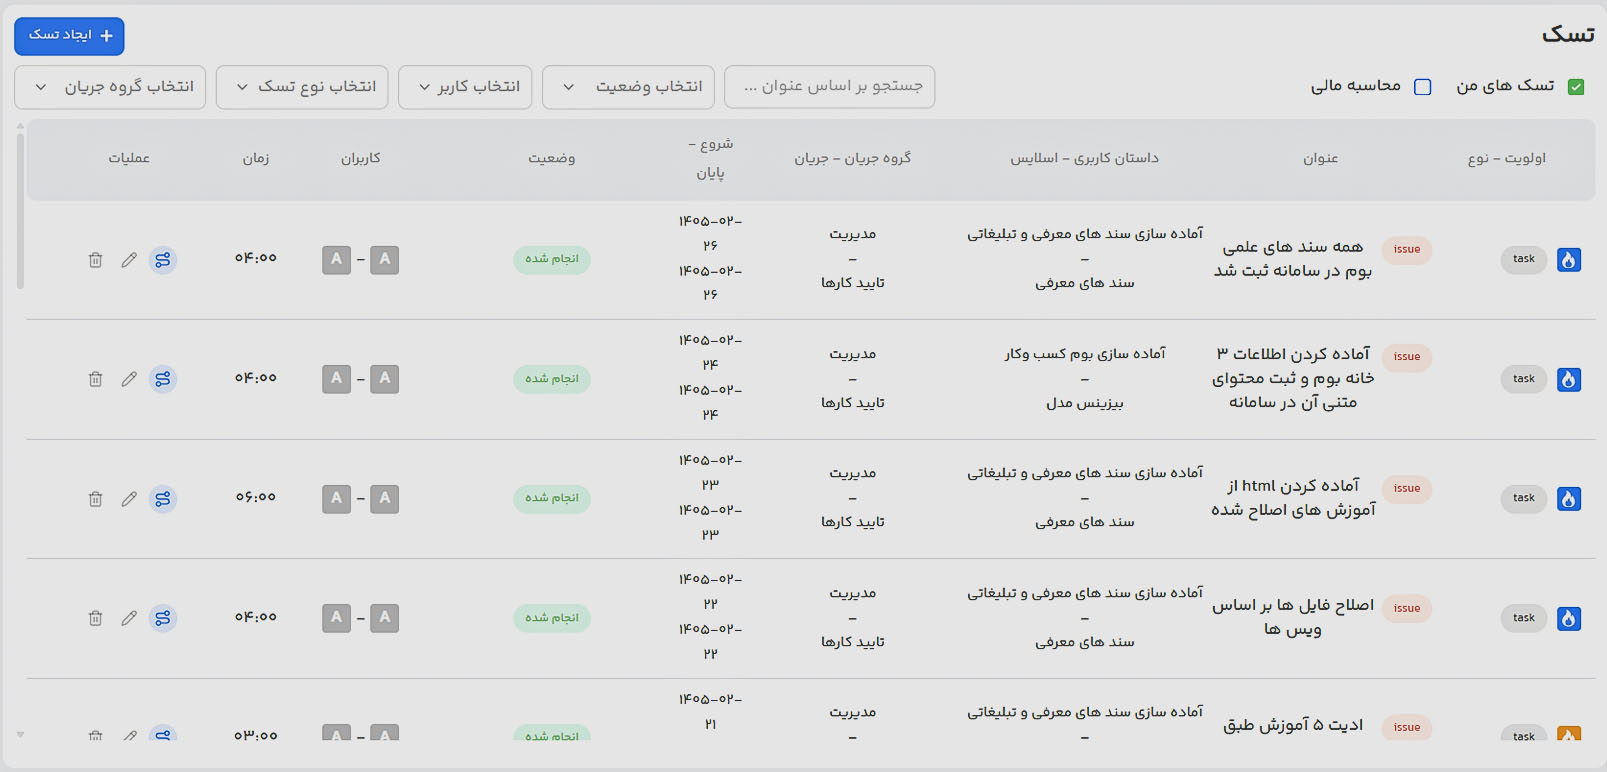
Task: Delete the task آماده کردن html از آموزش
Action: pyautogui.click(x=95, y=498)
